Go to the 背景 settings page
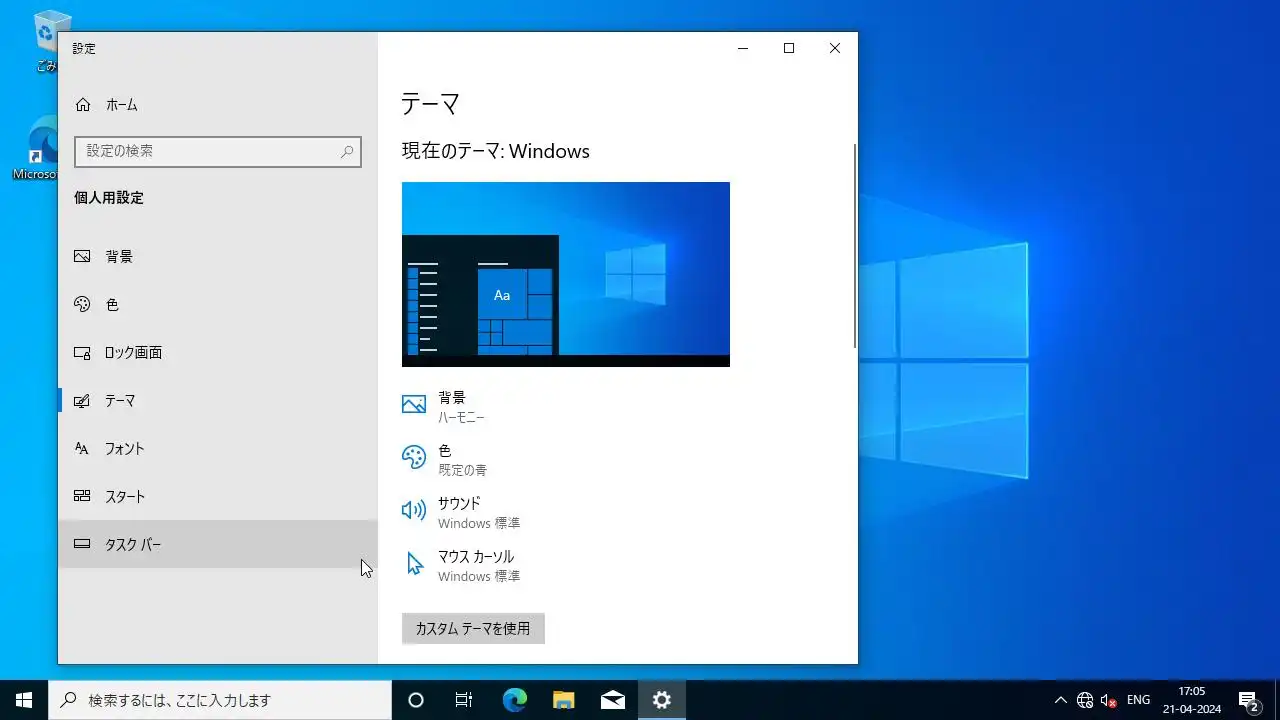Screen dimensions: 1280x720 click(x=218, y=257)
